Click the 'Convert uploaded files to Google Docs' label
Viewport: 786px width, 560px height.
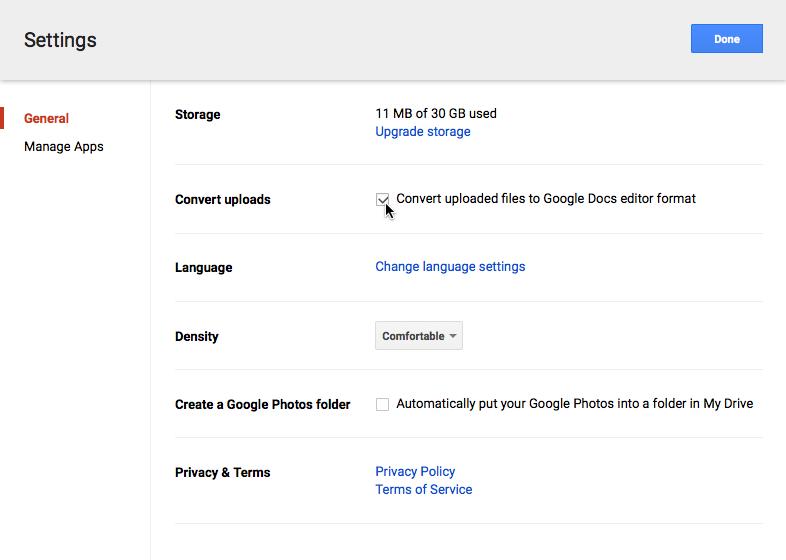coord(545,198)
